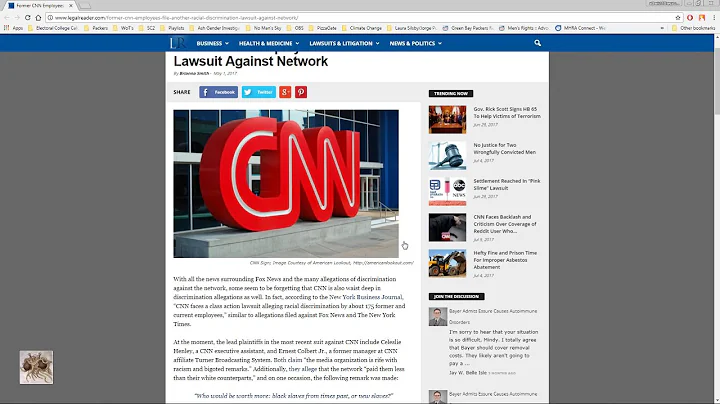Follow the New York Business Journal link
Viewport: 720px width, 404px height.
pyautogui.click(x=366, y=297)
